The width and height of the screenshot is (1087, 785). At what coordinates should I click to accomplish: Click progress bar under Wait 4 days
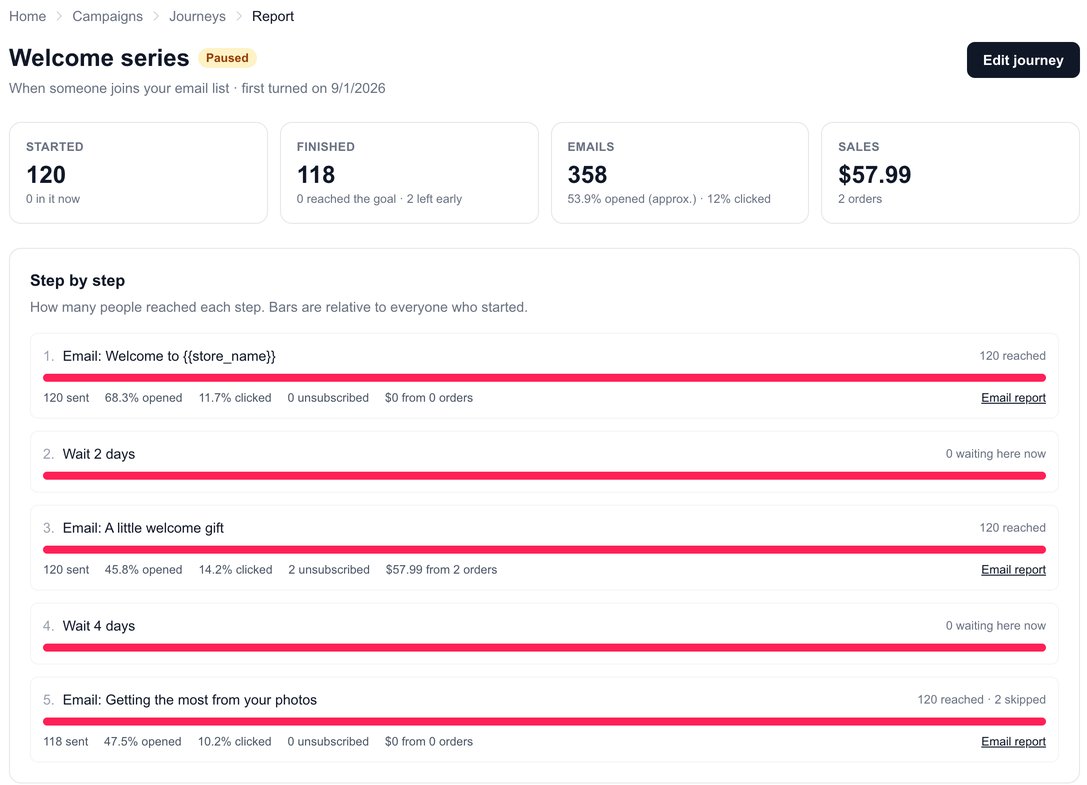(x=544, y=648)
